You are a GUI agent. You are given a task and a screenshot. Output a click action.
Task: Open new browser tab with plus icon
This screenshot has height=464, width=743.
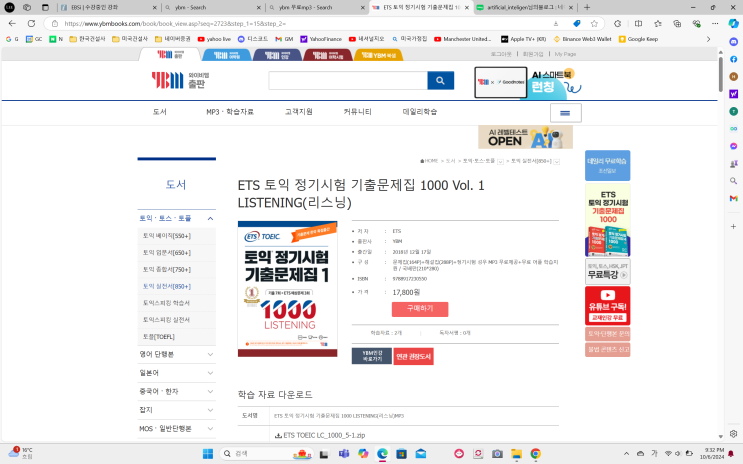pyautogui.click(x=587, y=7)
